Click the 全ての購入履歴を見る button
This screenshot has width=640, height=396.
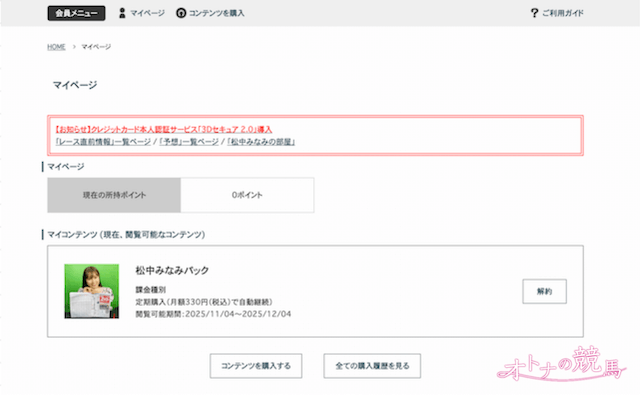[x=372, y=366]
